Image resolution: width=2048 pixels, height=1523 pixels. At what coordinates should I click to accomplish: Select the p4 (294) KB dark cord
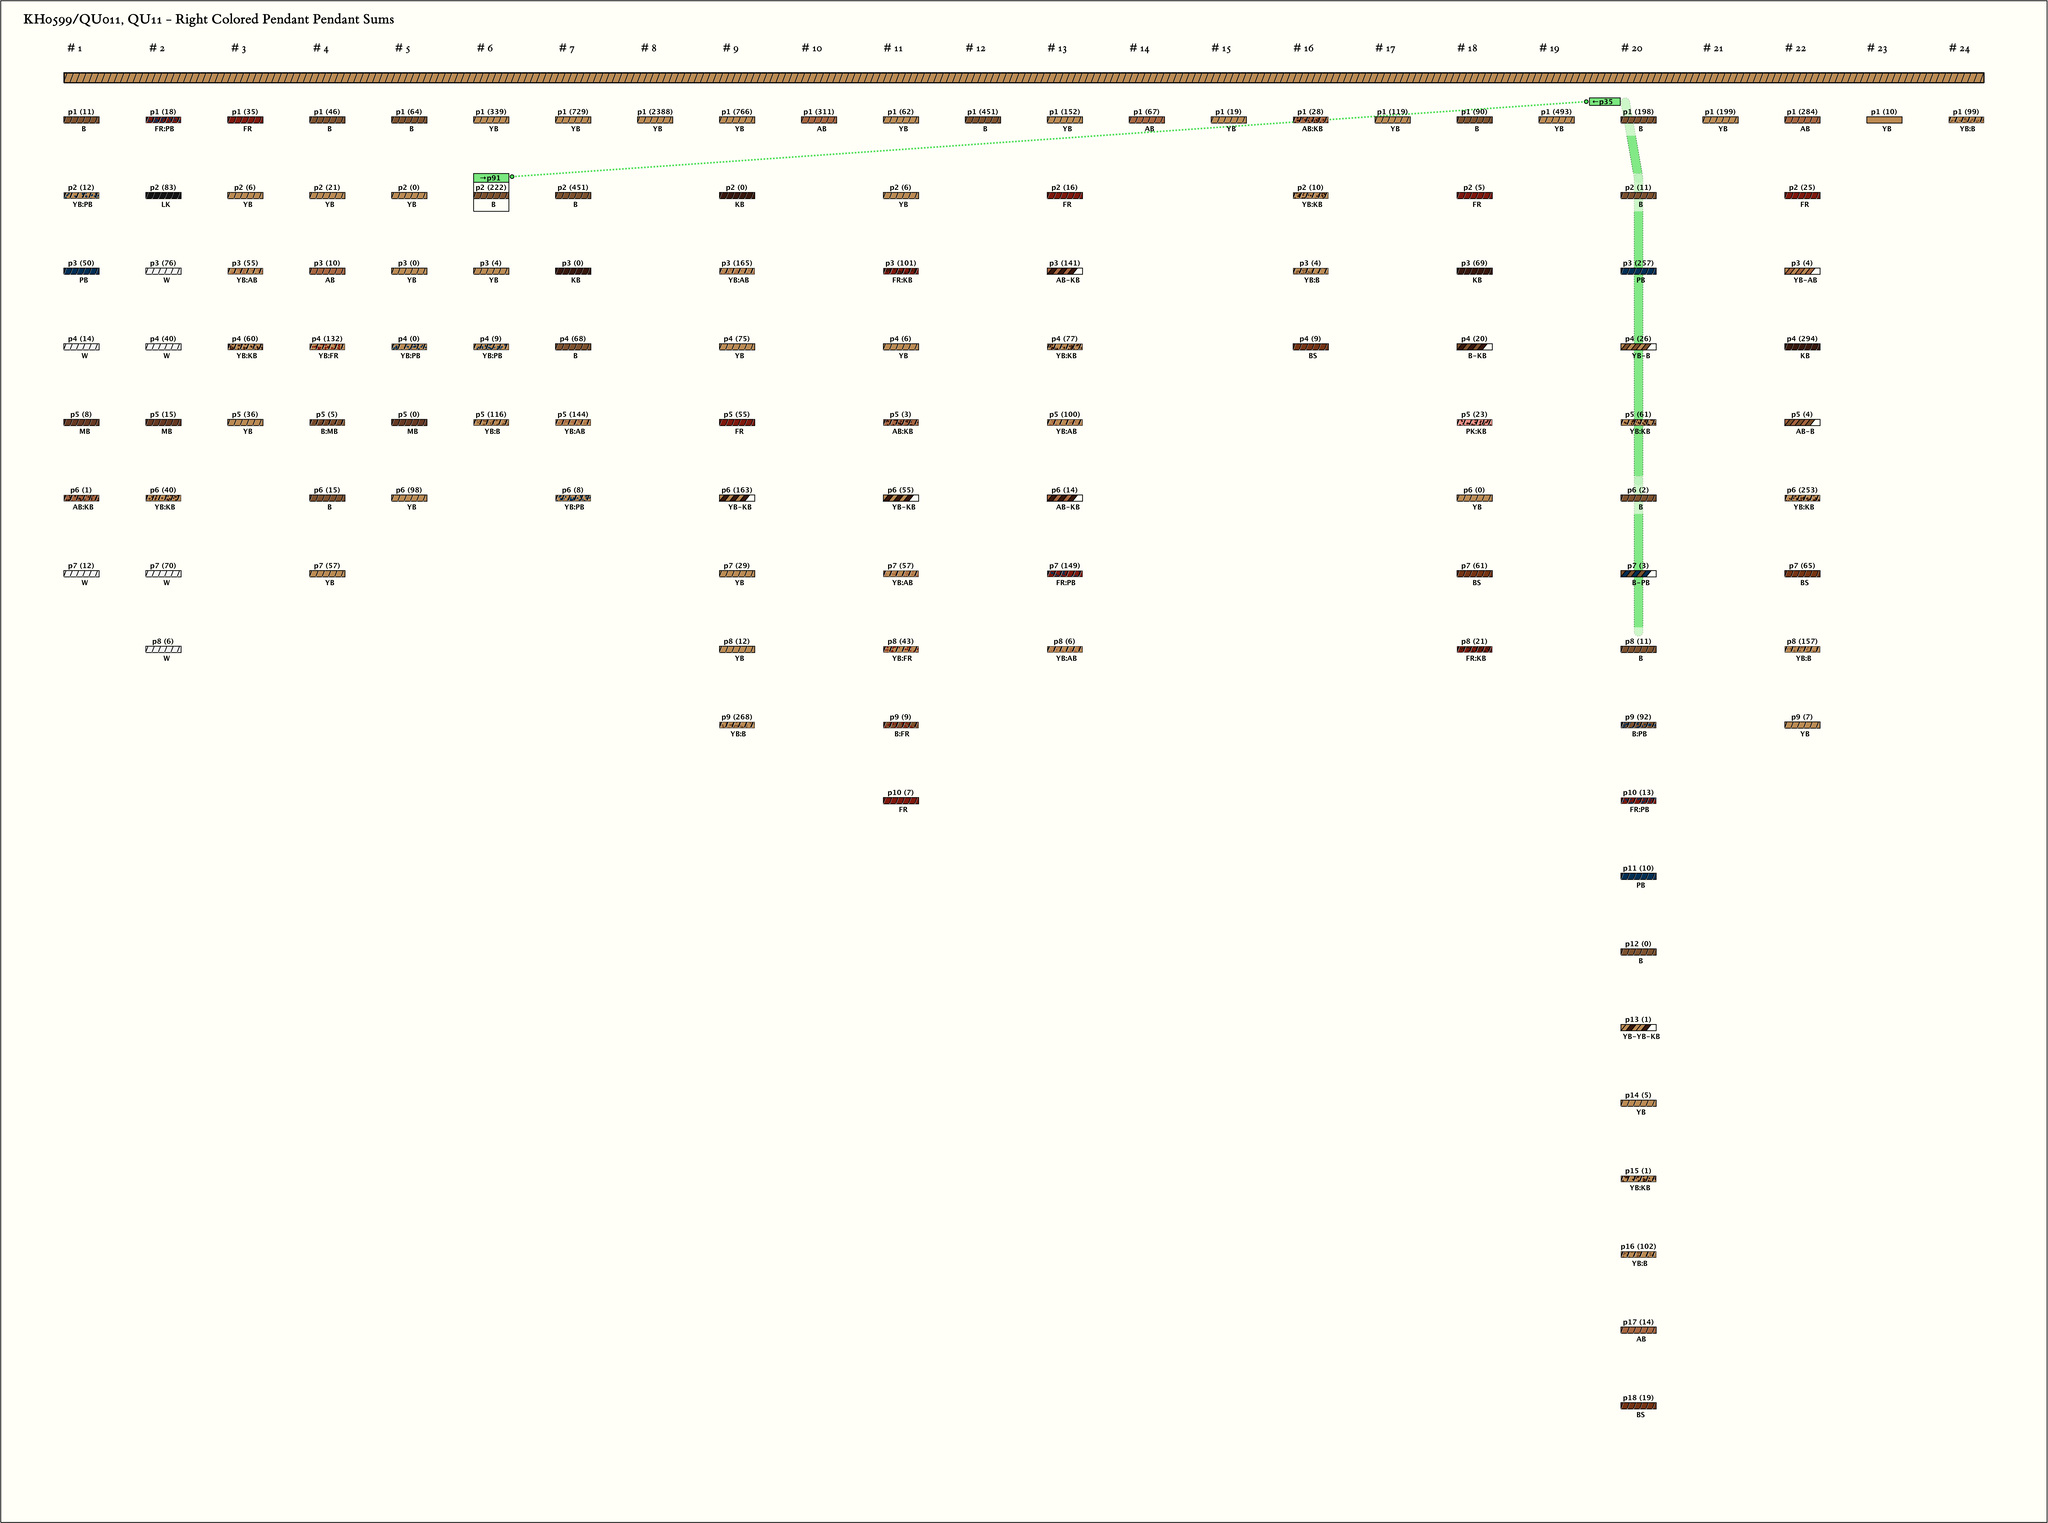pyautogui.click(x=1802, y=347)
